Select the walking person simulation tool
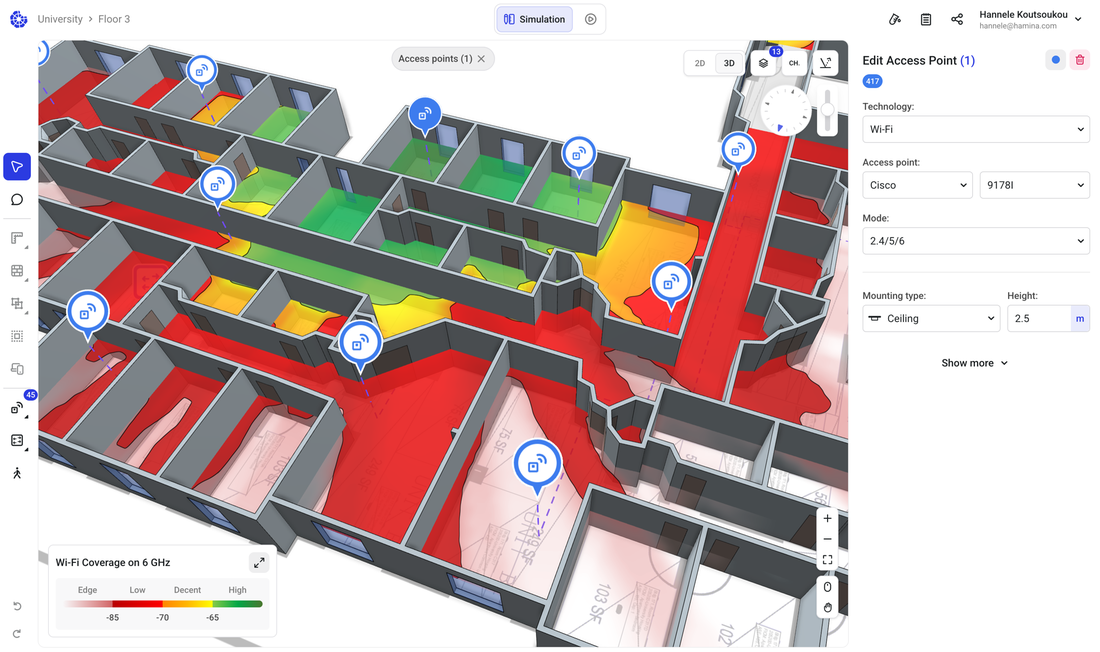Viewport: 1100px width, 652px height. tap(17, 472)
